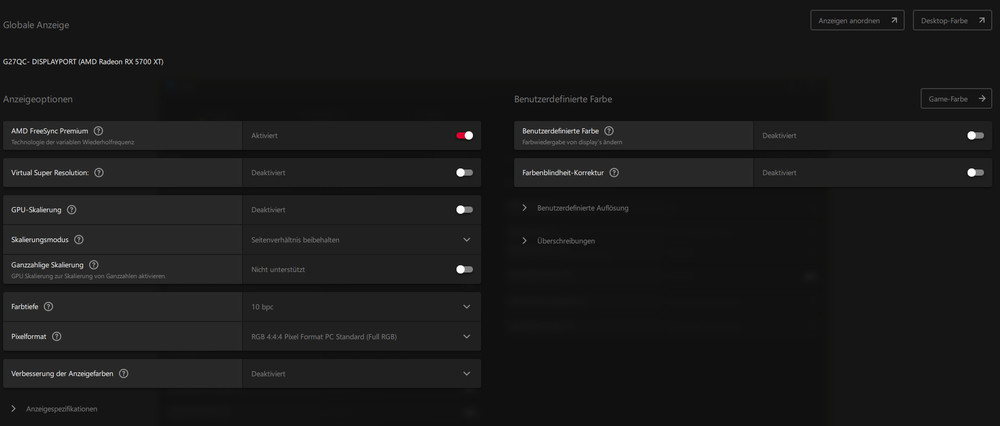Image resolution: width=1000 pixels, height=426 pixels.
Task: Open Verbesserung der Anzeigefarben dropdown
Action: click(x=362, y=374)
